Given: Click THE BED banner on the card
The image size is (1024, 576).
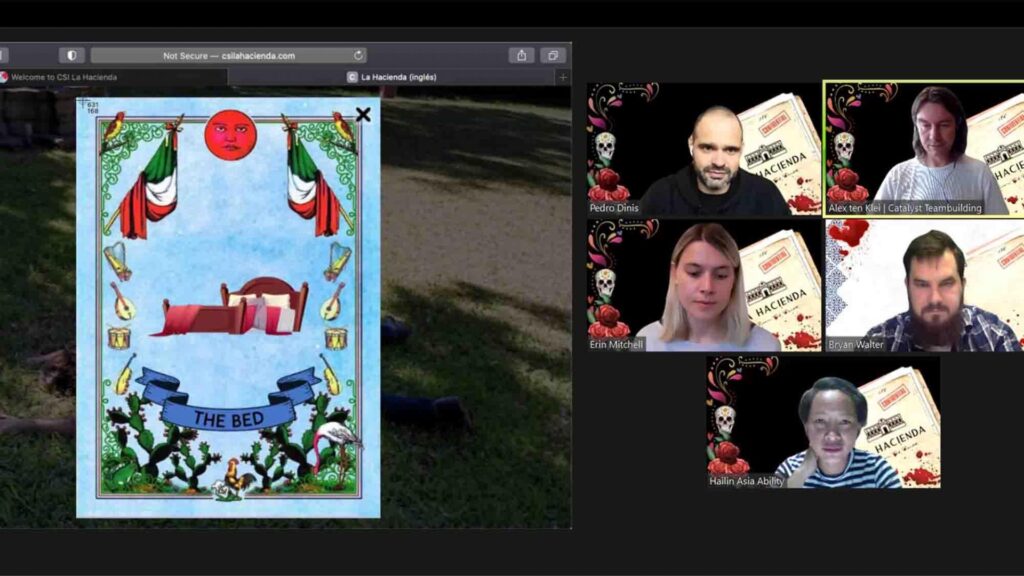Looking at the screenshot, I should point(229,418).
